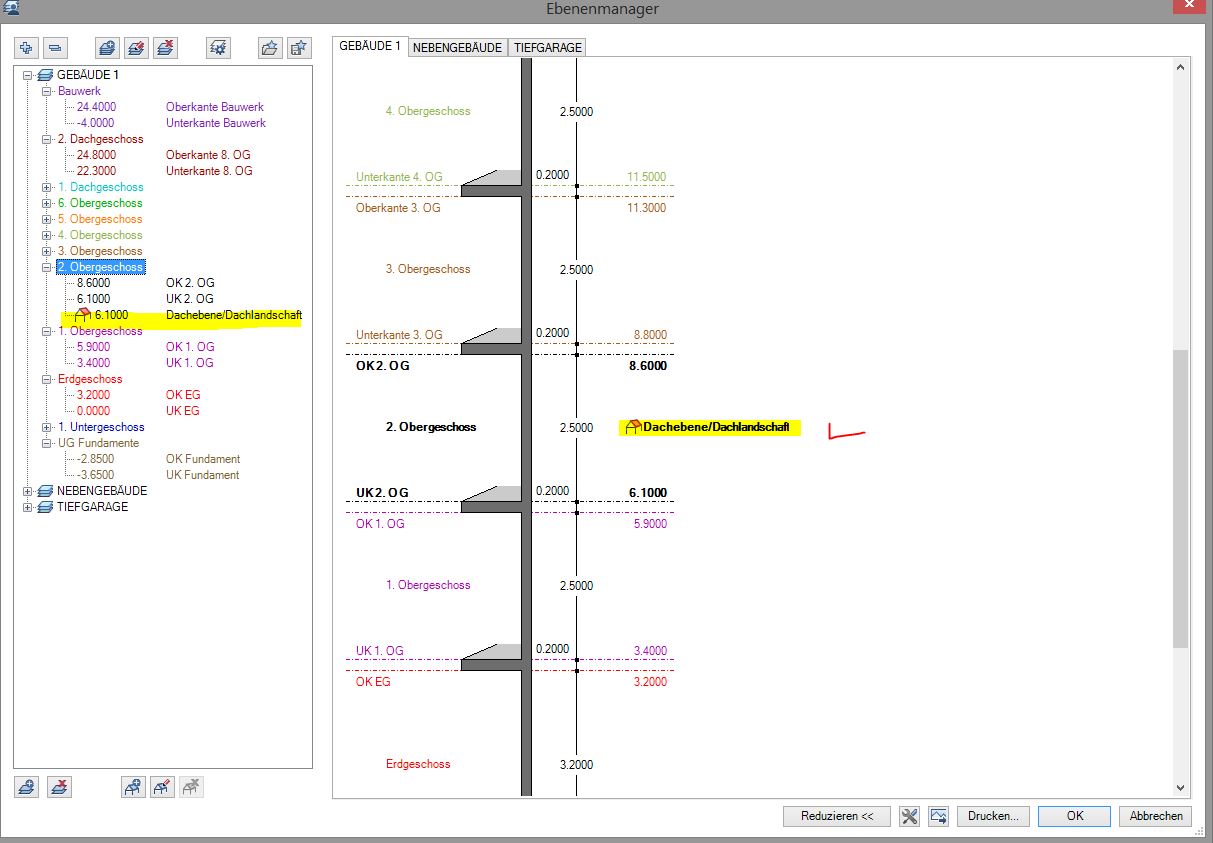
Task: Click the new model (layers plus) icon
Action: point(107,47)
